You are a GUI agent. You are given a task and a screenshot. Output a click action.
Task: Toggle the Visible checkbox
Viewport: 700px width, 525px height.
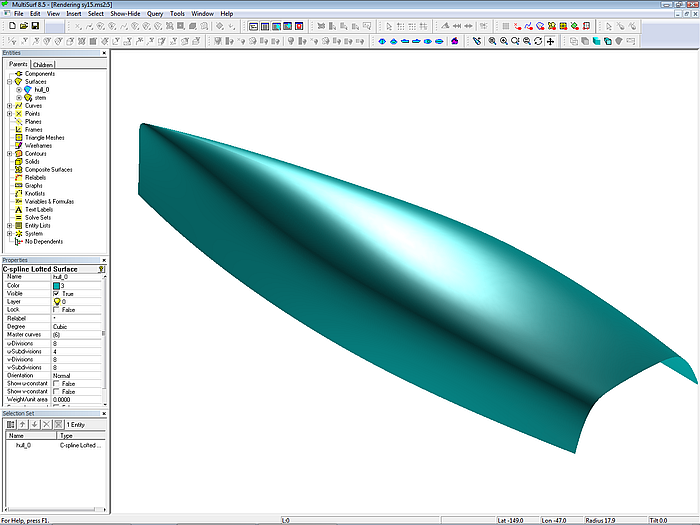pyautogui.click(x=56, y=293)
